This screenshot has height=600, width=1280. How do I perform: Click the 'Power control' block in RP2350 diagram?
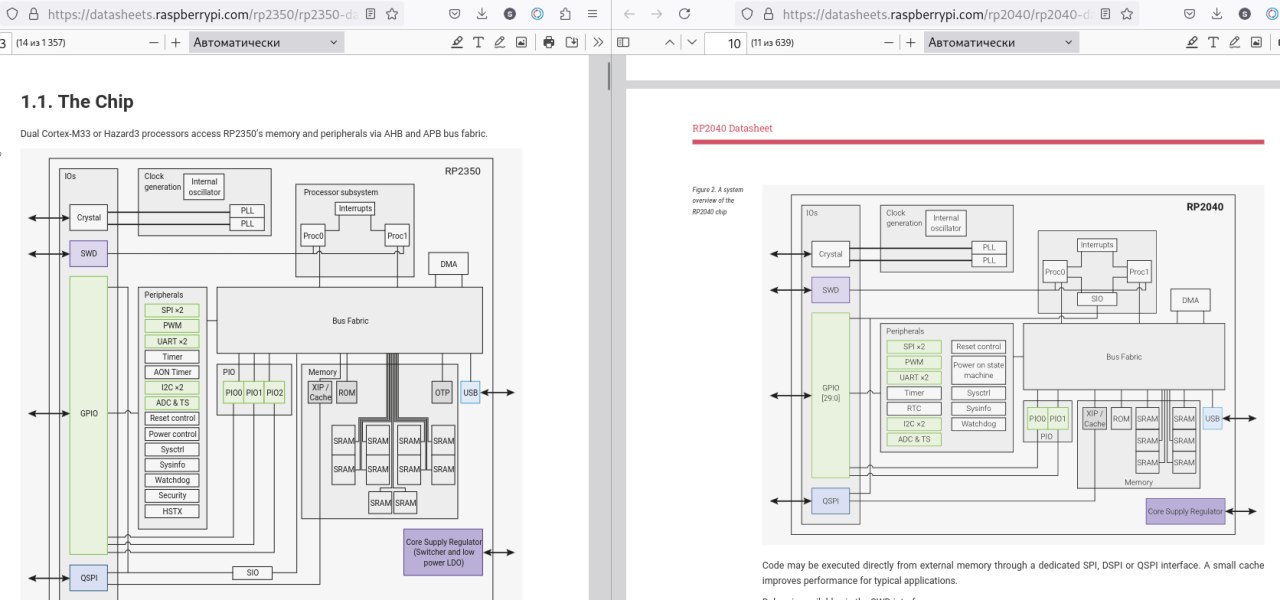[x=173, y=434]
